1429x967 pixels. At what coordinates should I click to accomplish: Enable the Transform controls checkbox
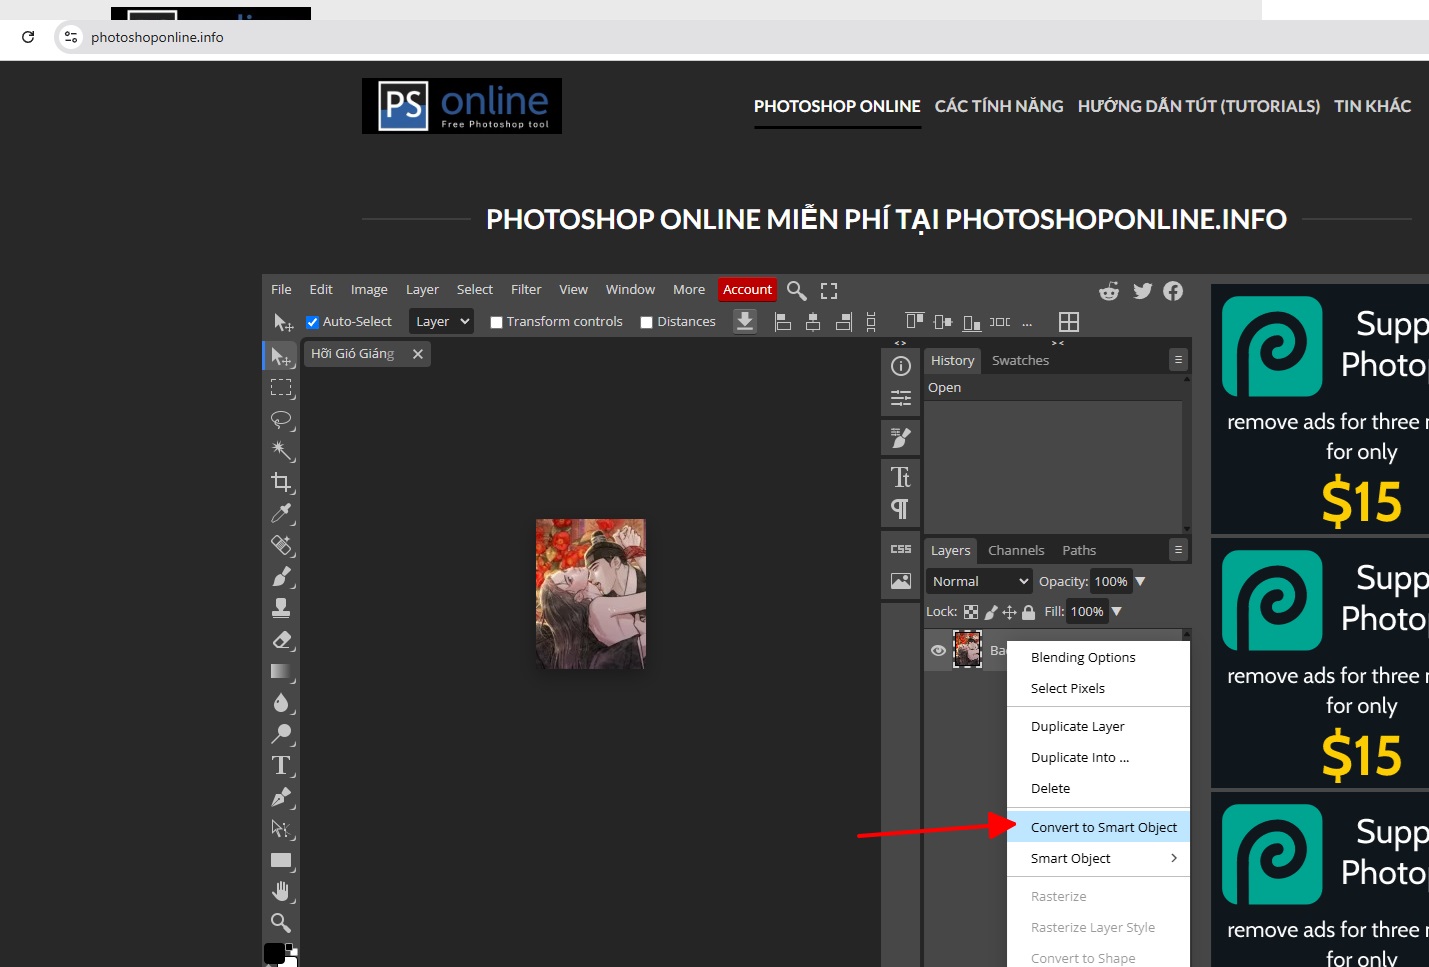click(x=496, y=322)
